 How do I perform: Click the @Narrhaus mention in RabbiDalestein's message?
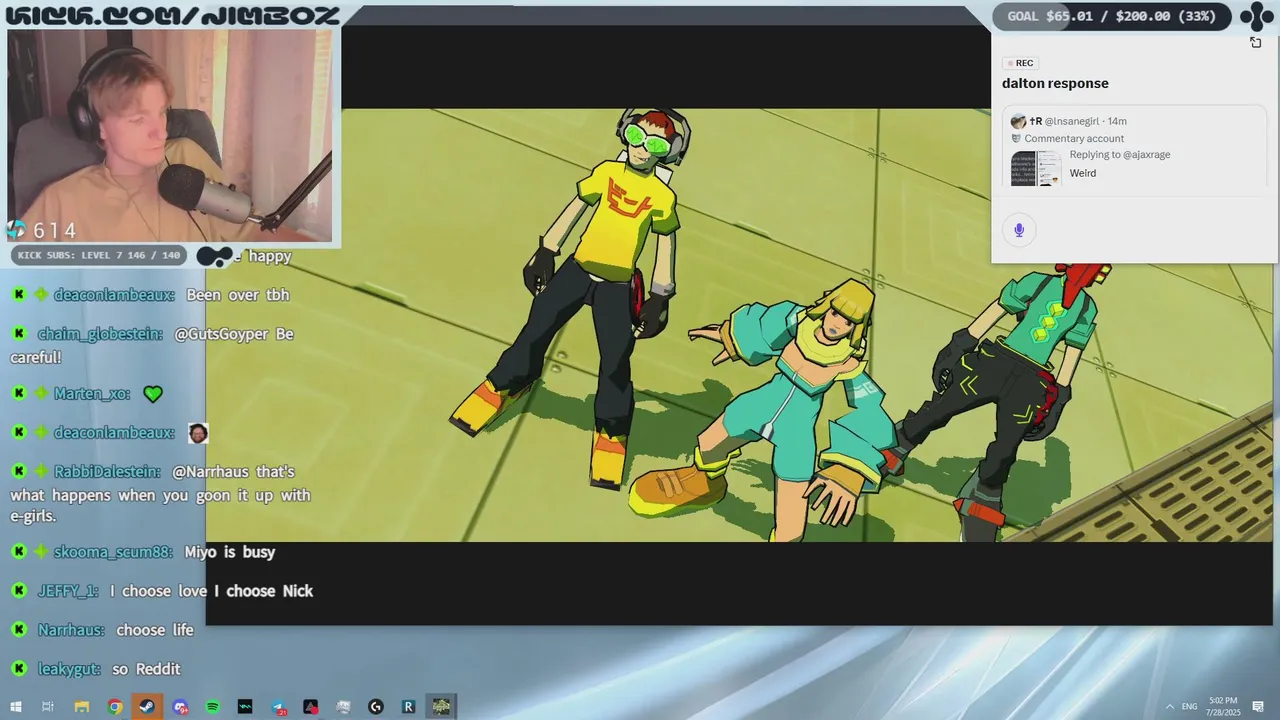211,472
